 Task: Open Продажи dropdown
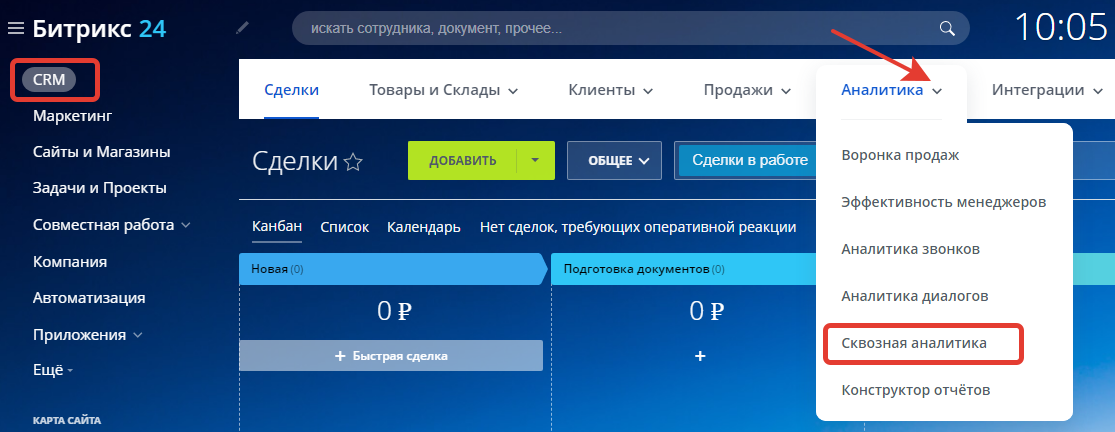click(x=747, y=90)
